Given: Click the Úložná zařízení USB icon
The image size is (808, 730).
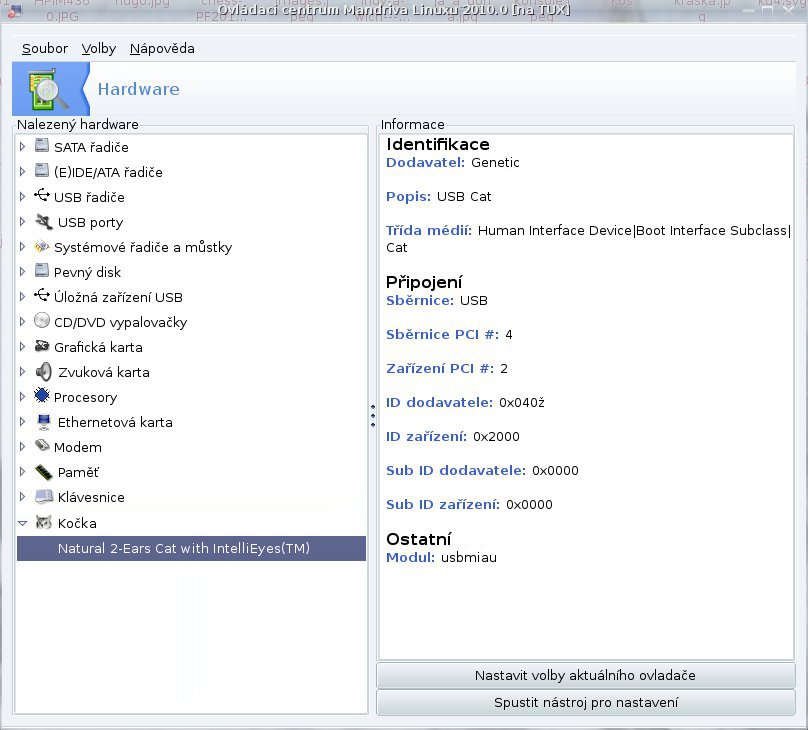Looking at the screenshot, I should tap(42, 295).
